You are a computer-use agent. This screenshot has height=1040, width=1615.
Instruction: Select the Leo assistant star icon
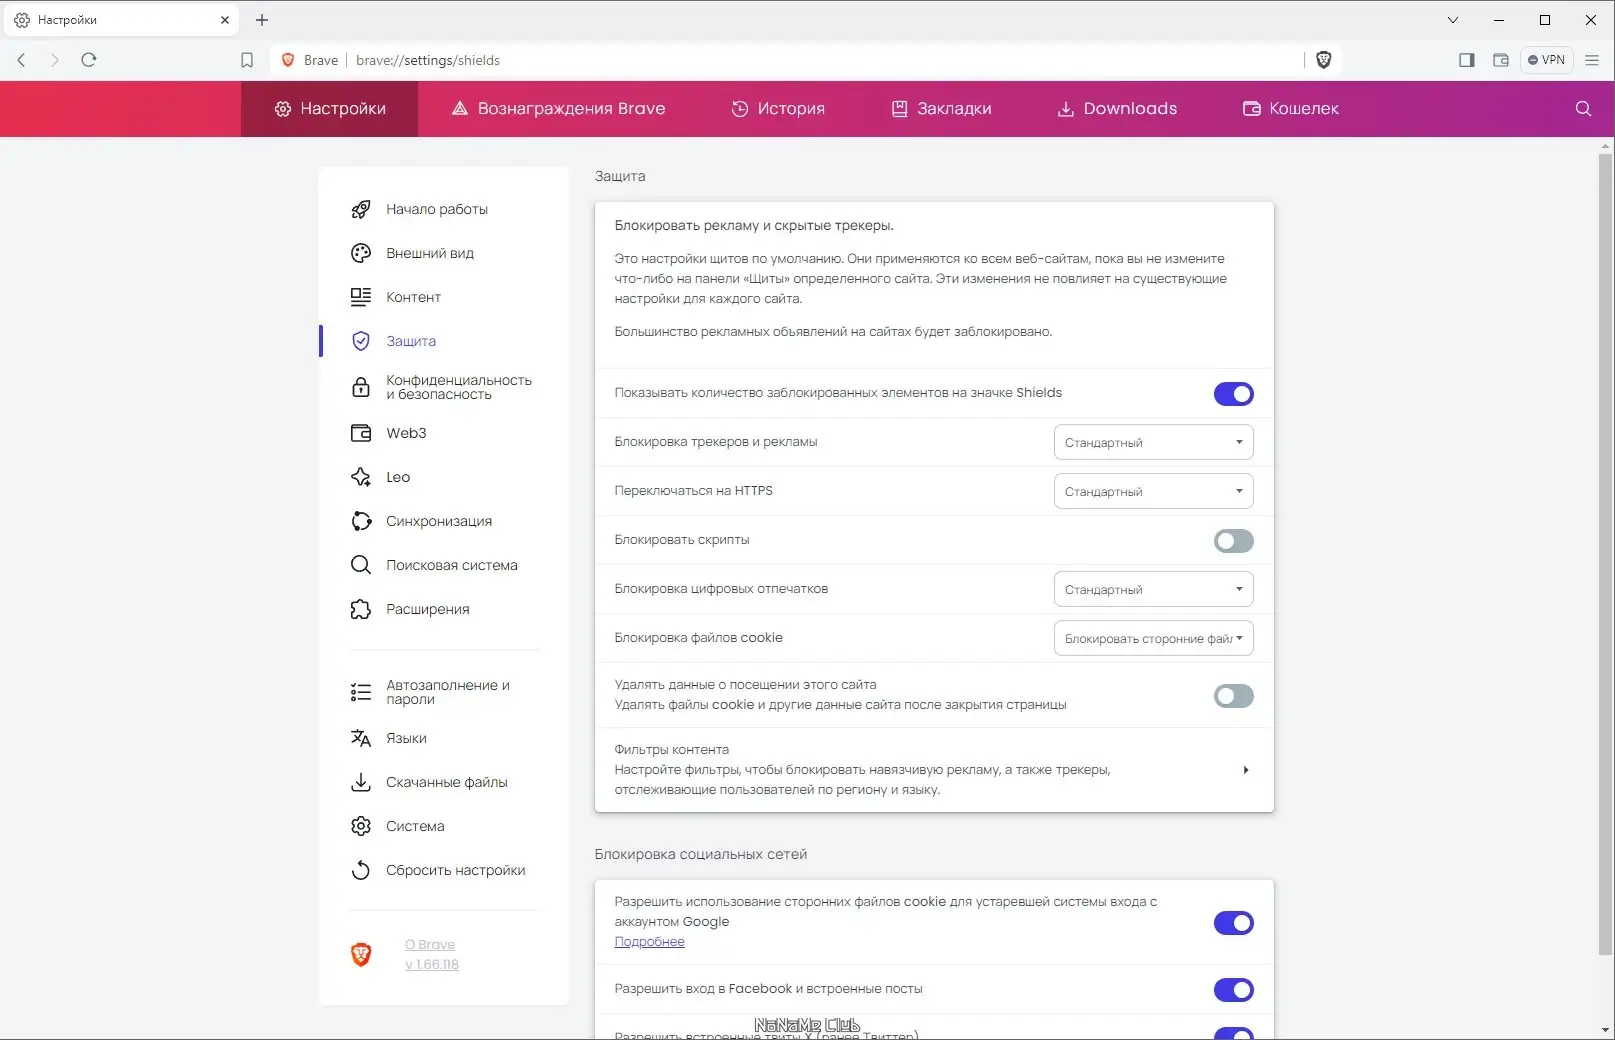(x=361, y=477)
